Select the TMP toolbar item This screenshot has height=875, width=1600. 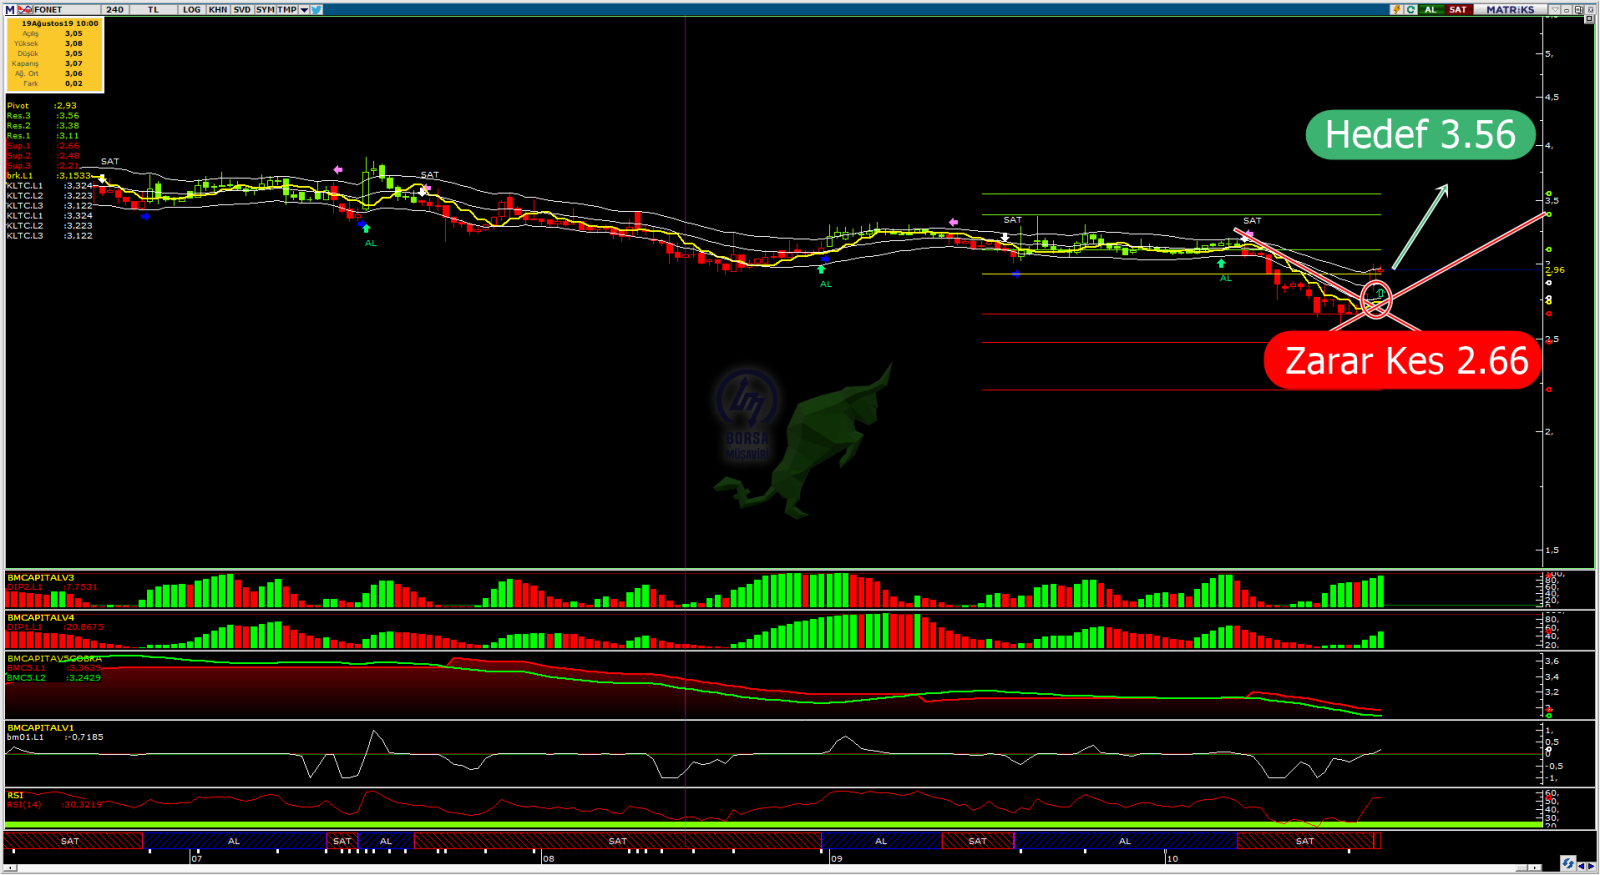point(287,10)
